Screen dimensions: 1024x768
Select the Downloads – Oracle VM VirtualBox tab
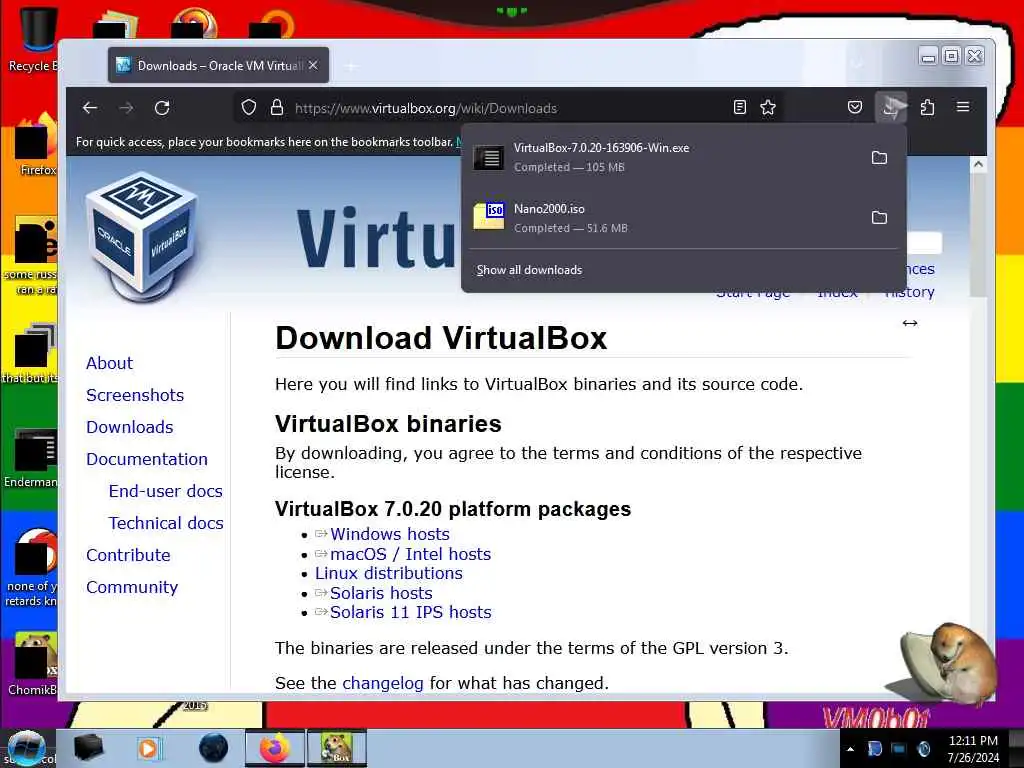pos(218,65)
